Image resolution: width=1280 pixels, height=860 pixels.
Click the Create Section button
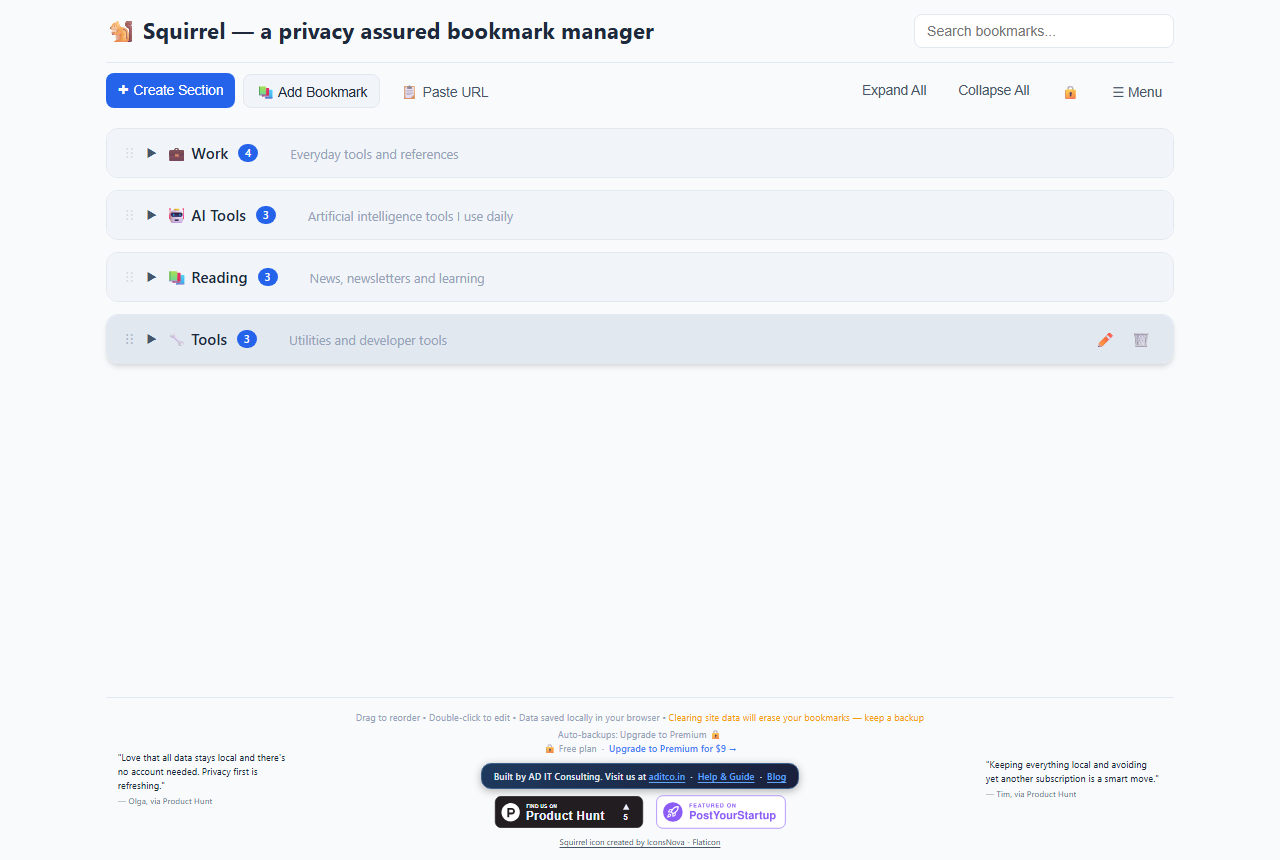[170, 90]
